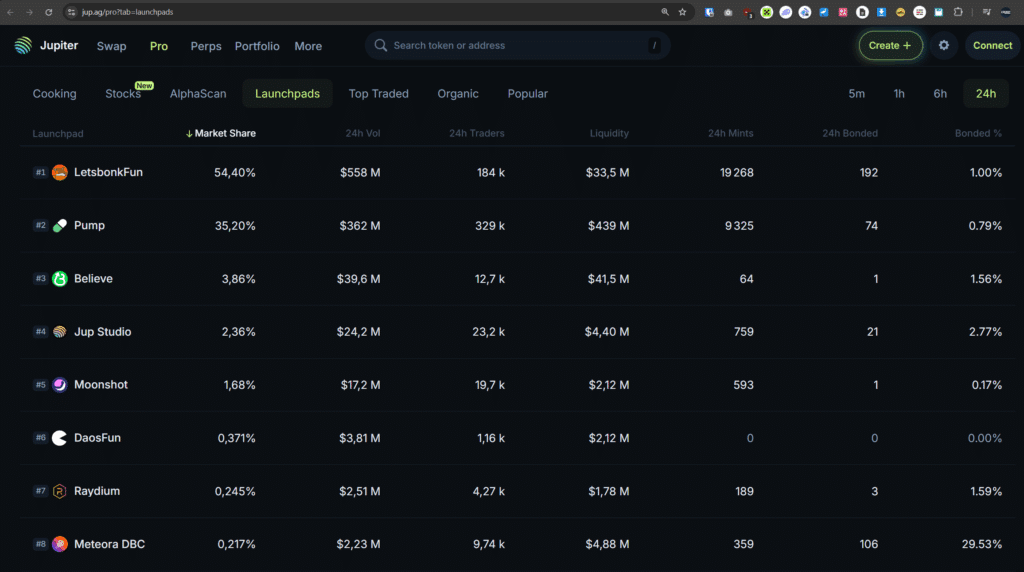Open the Perps page
Viewport: 1024px width, 572px height.
pyautogui.click(x=206, y=46)
